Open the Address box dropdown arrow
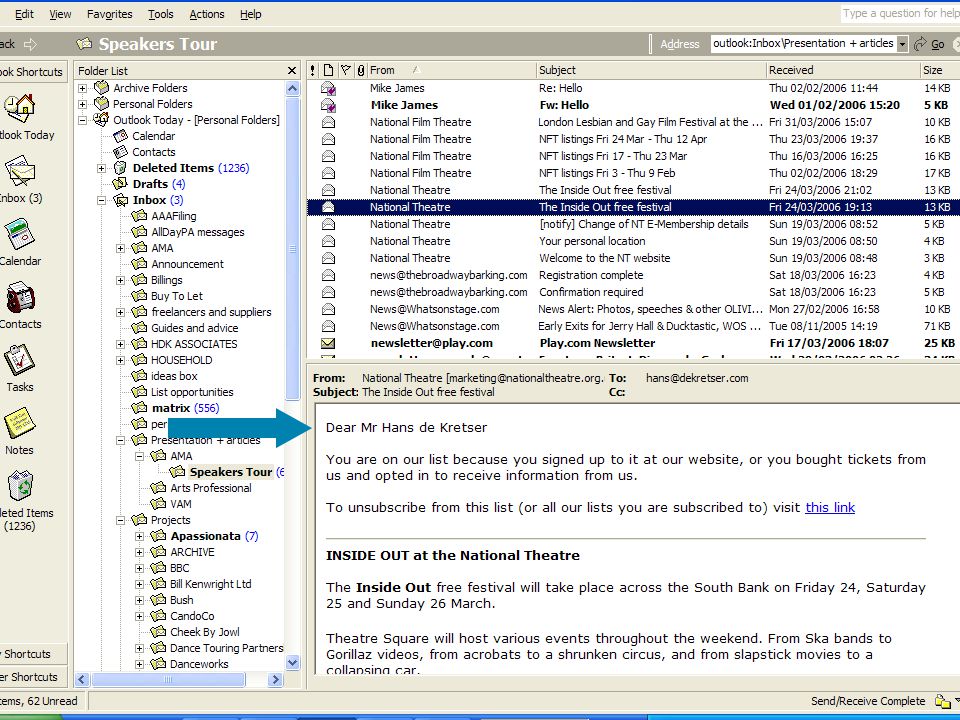 pyautogui.click(x=902, y=44)
